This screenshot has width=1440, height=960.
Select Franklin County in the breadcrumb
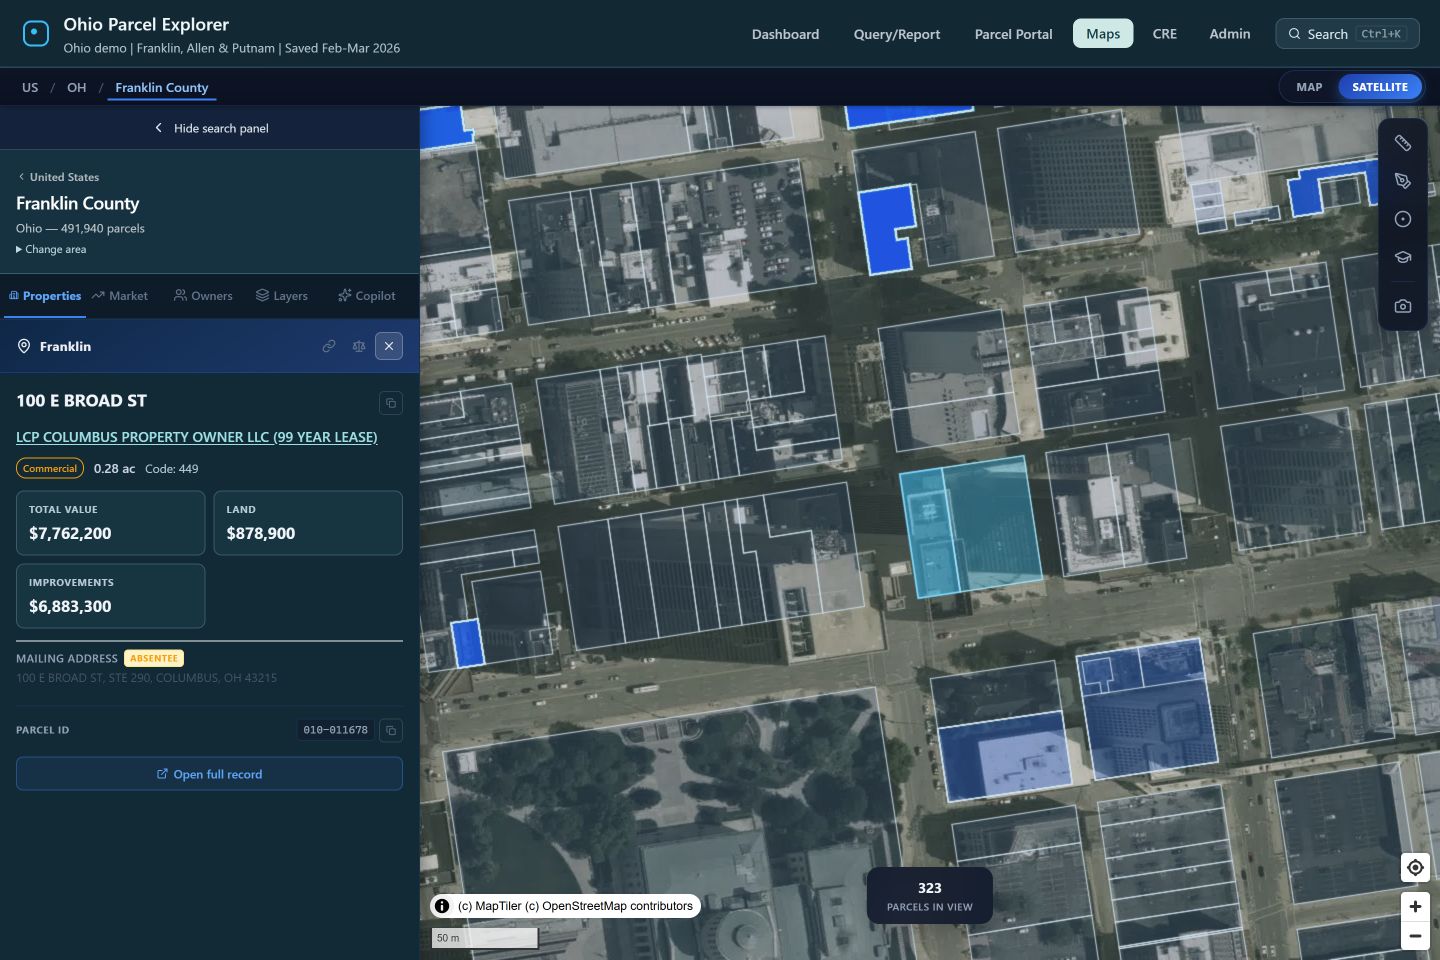click(x=162, y=88)
